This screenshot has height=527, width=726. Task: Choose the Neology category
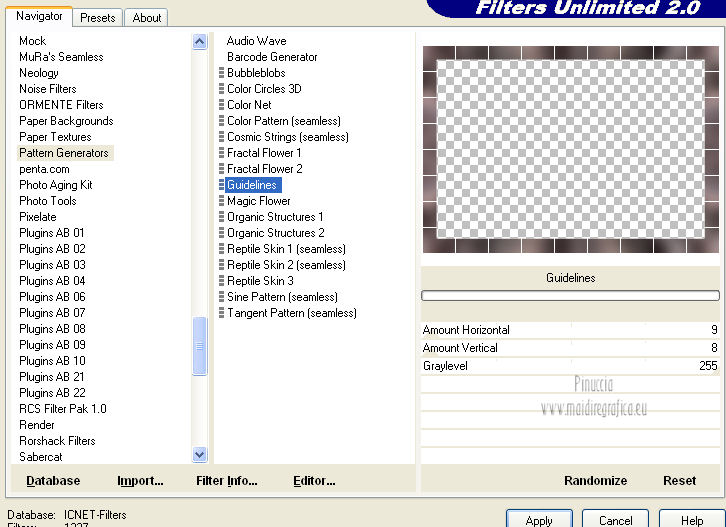39,73
